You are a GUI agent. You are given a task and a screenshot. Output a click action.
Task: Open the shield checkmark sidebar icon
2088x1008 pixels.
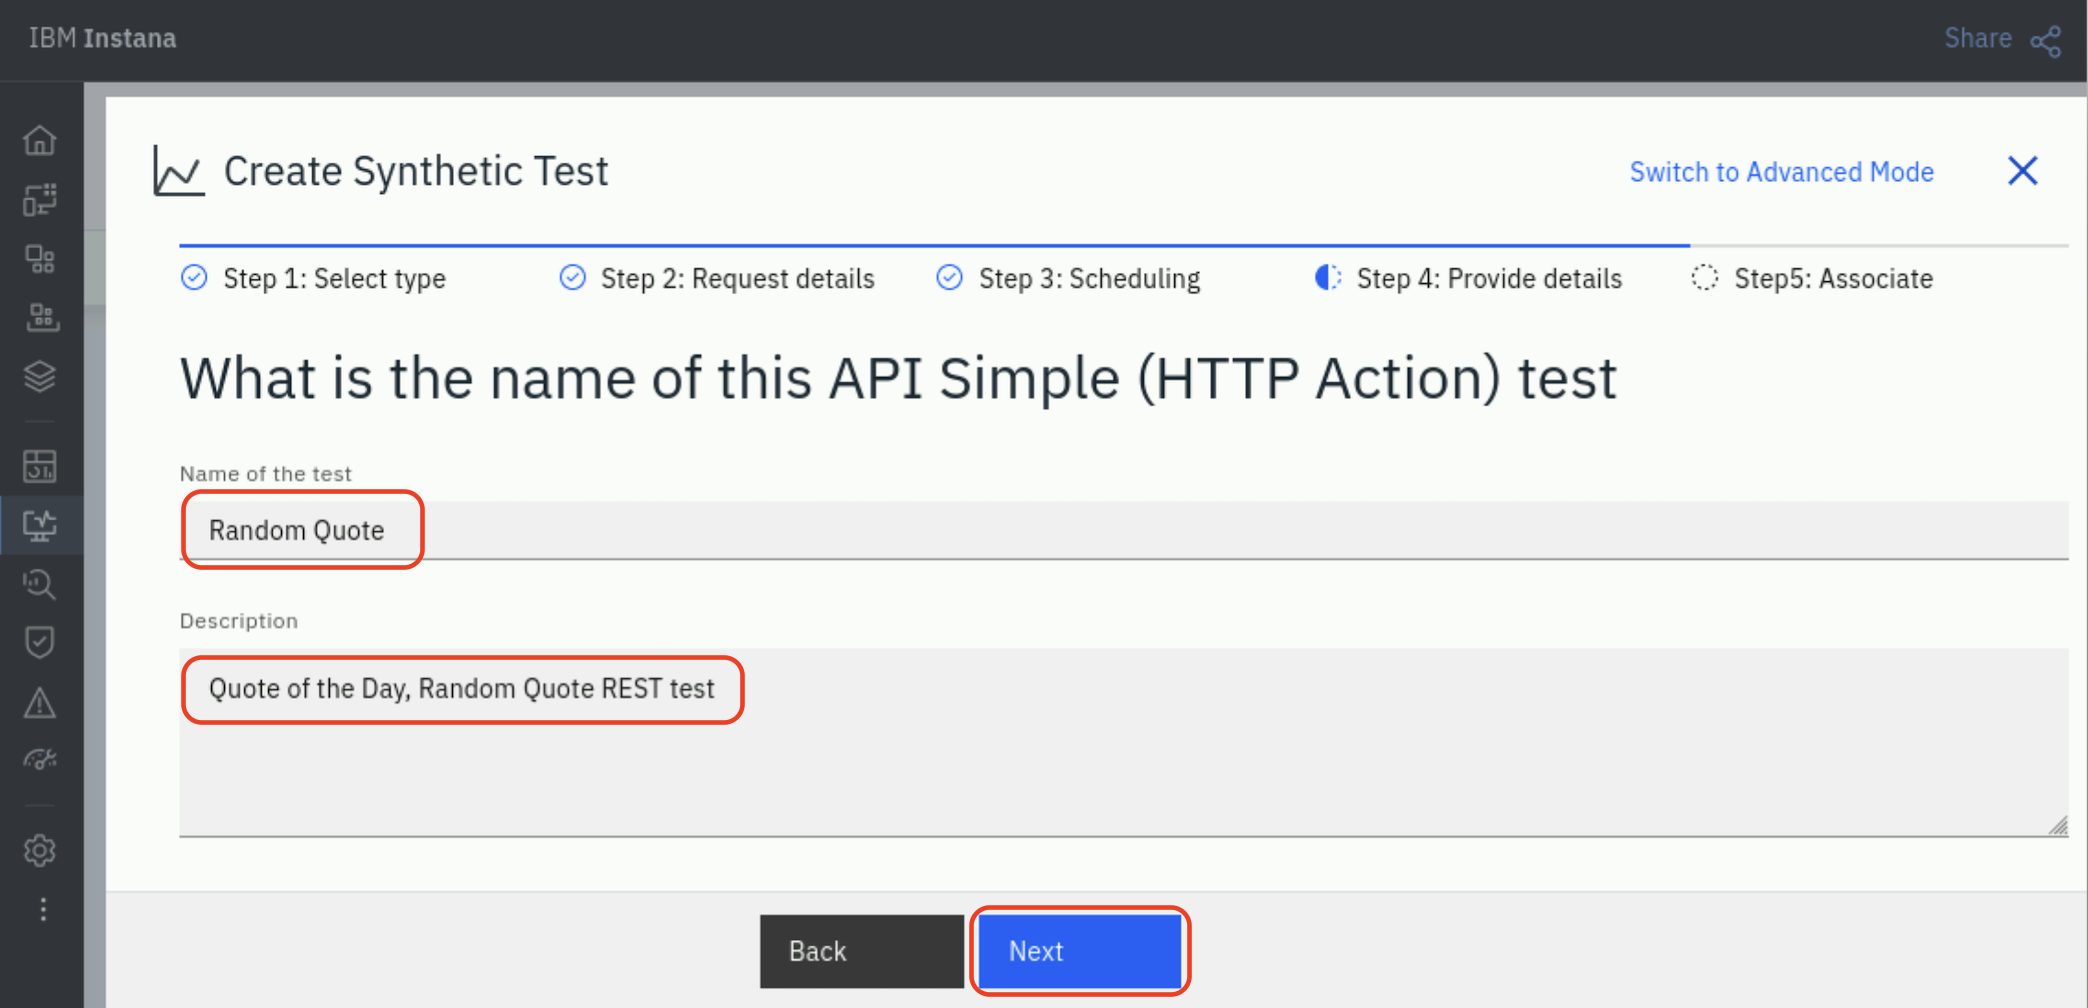40,642
